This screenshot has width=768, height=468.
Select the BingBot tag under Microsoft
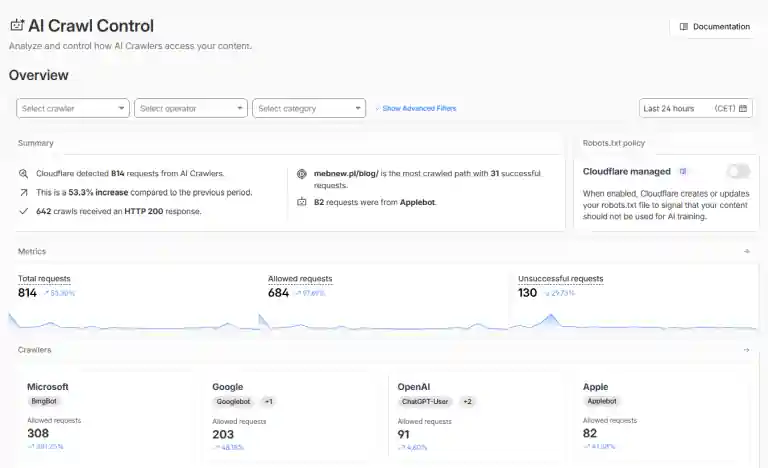(x=44, y=401)
